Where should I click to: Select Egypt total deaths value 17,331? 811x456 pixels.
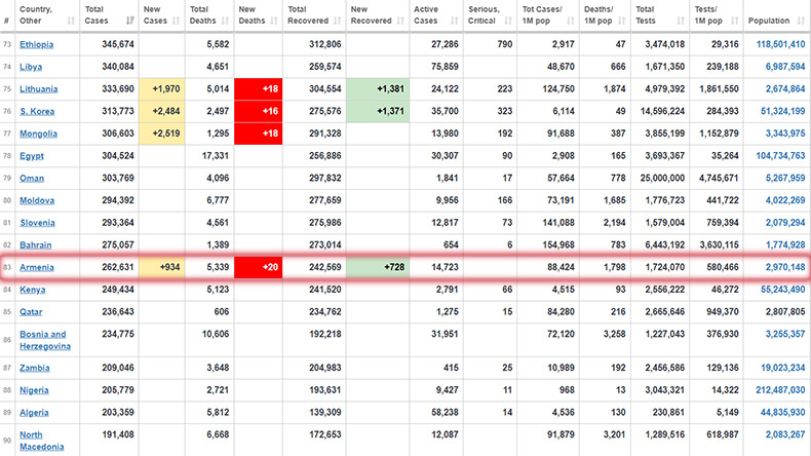216,156
